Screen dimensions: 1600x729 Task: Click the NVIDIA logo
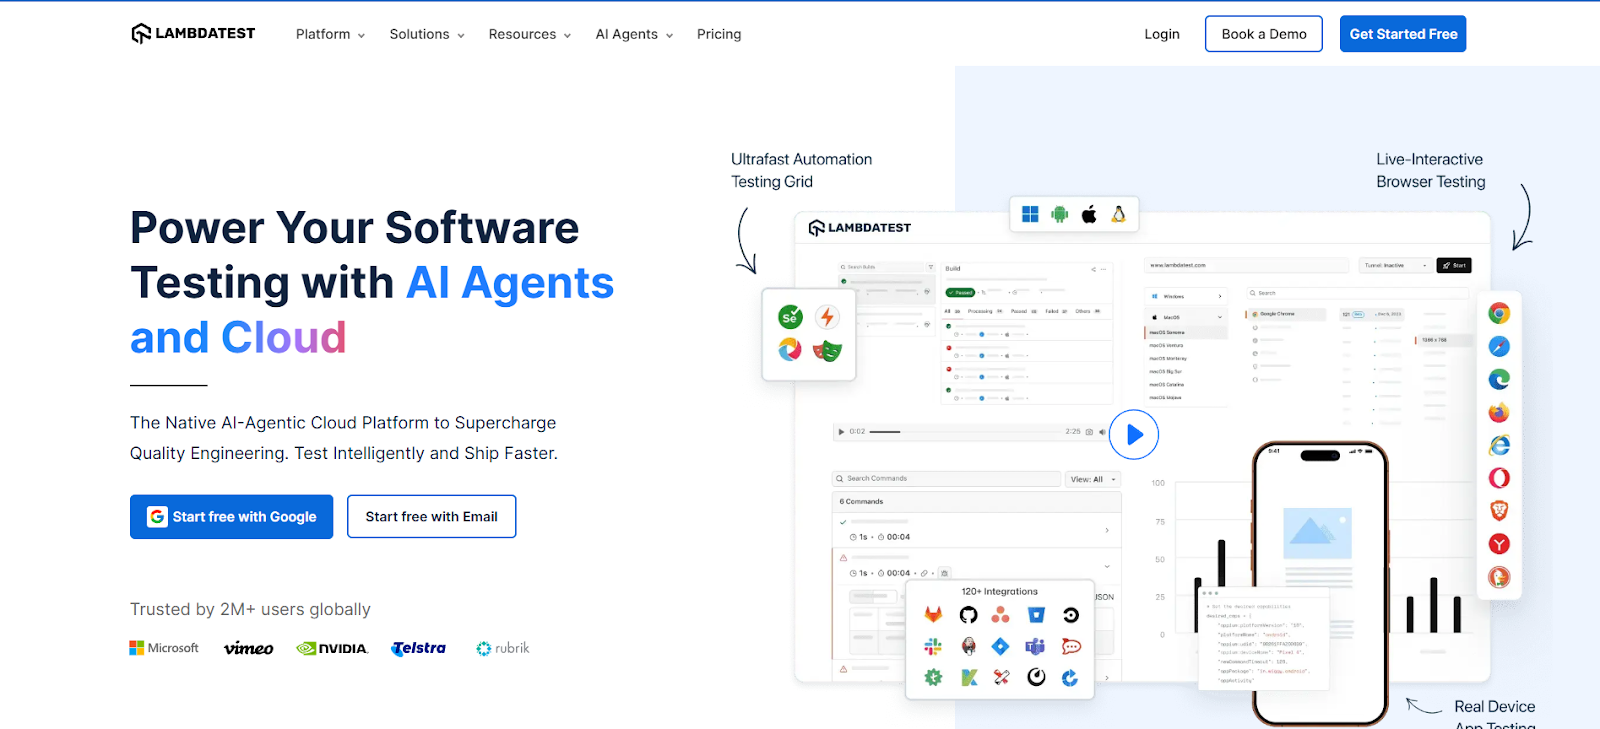click(332, 648)
